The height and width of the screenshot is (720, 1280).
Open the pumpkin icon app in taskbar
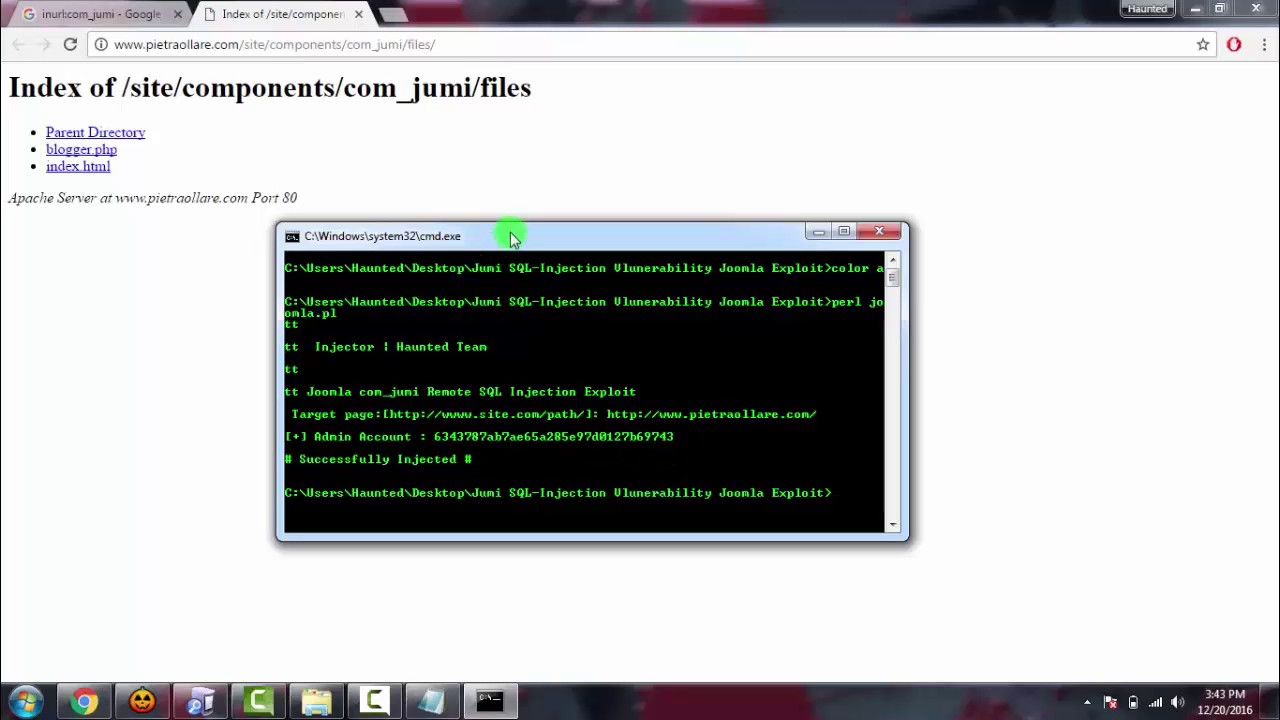pos(142,701)
